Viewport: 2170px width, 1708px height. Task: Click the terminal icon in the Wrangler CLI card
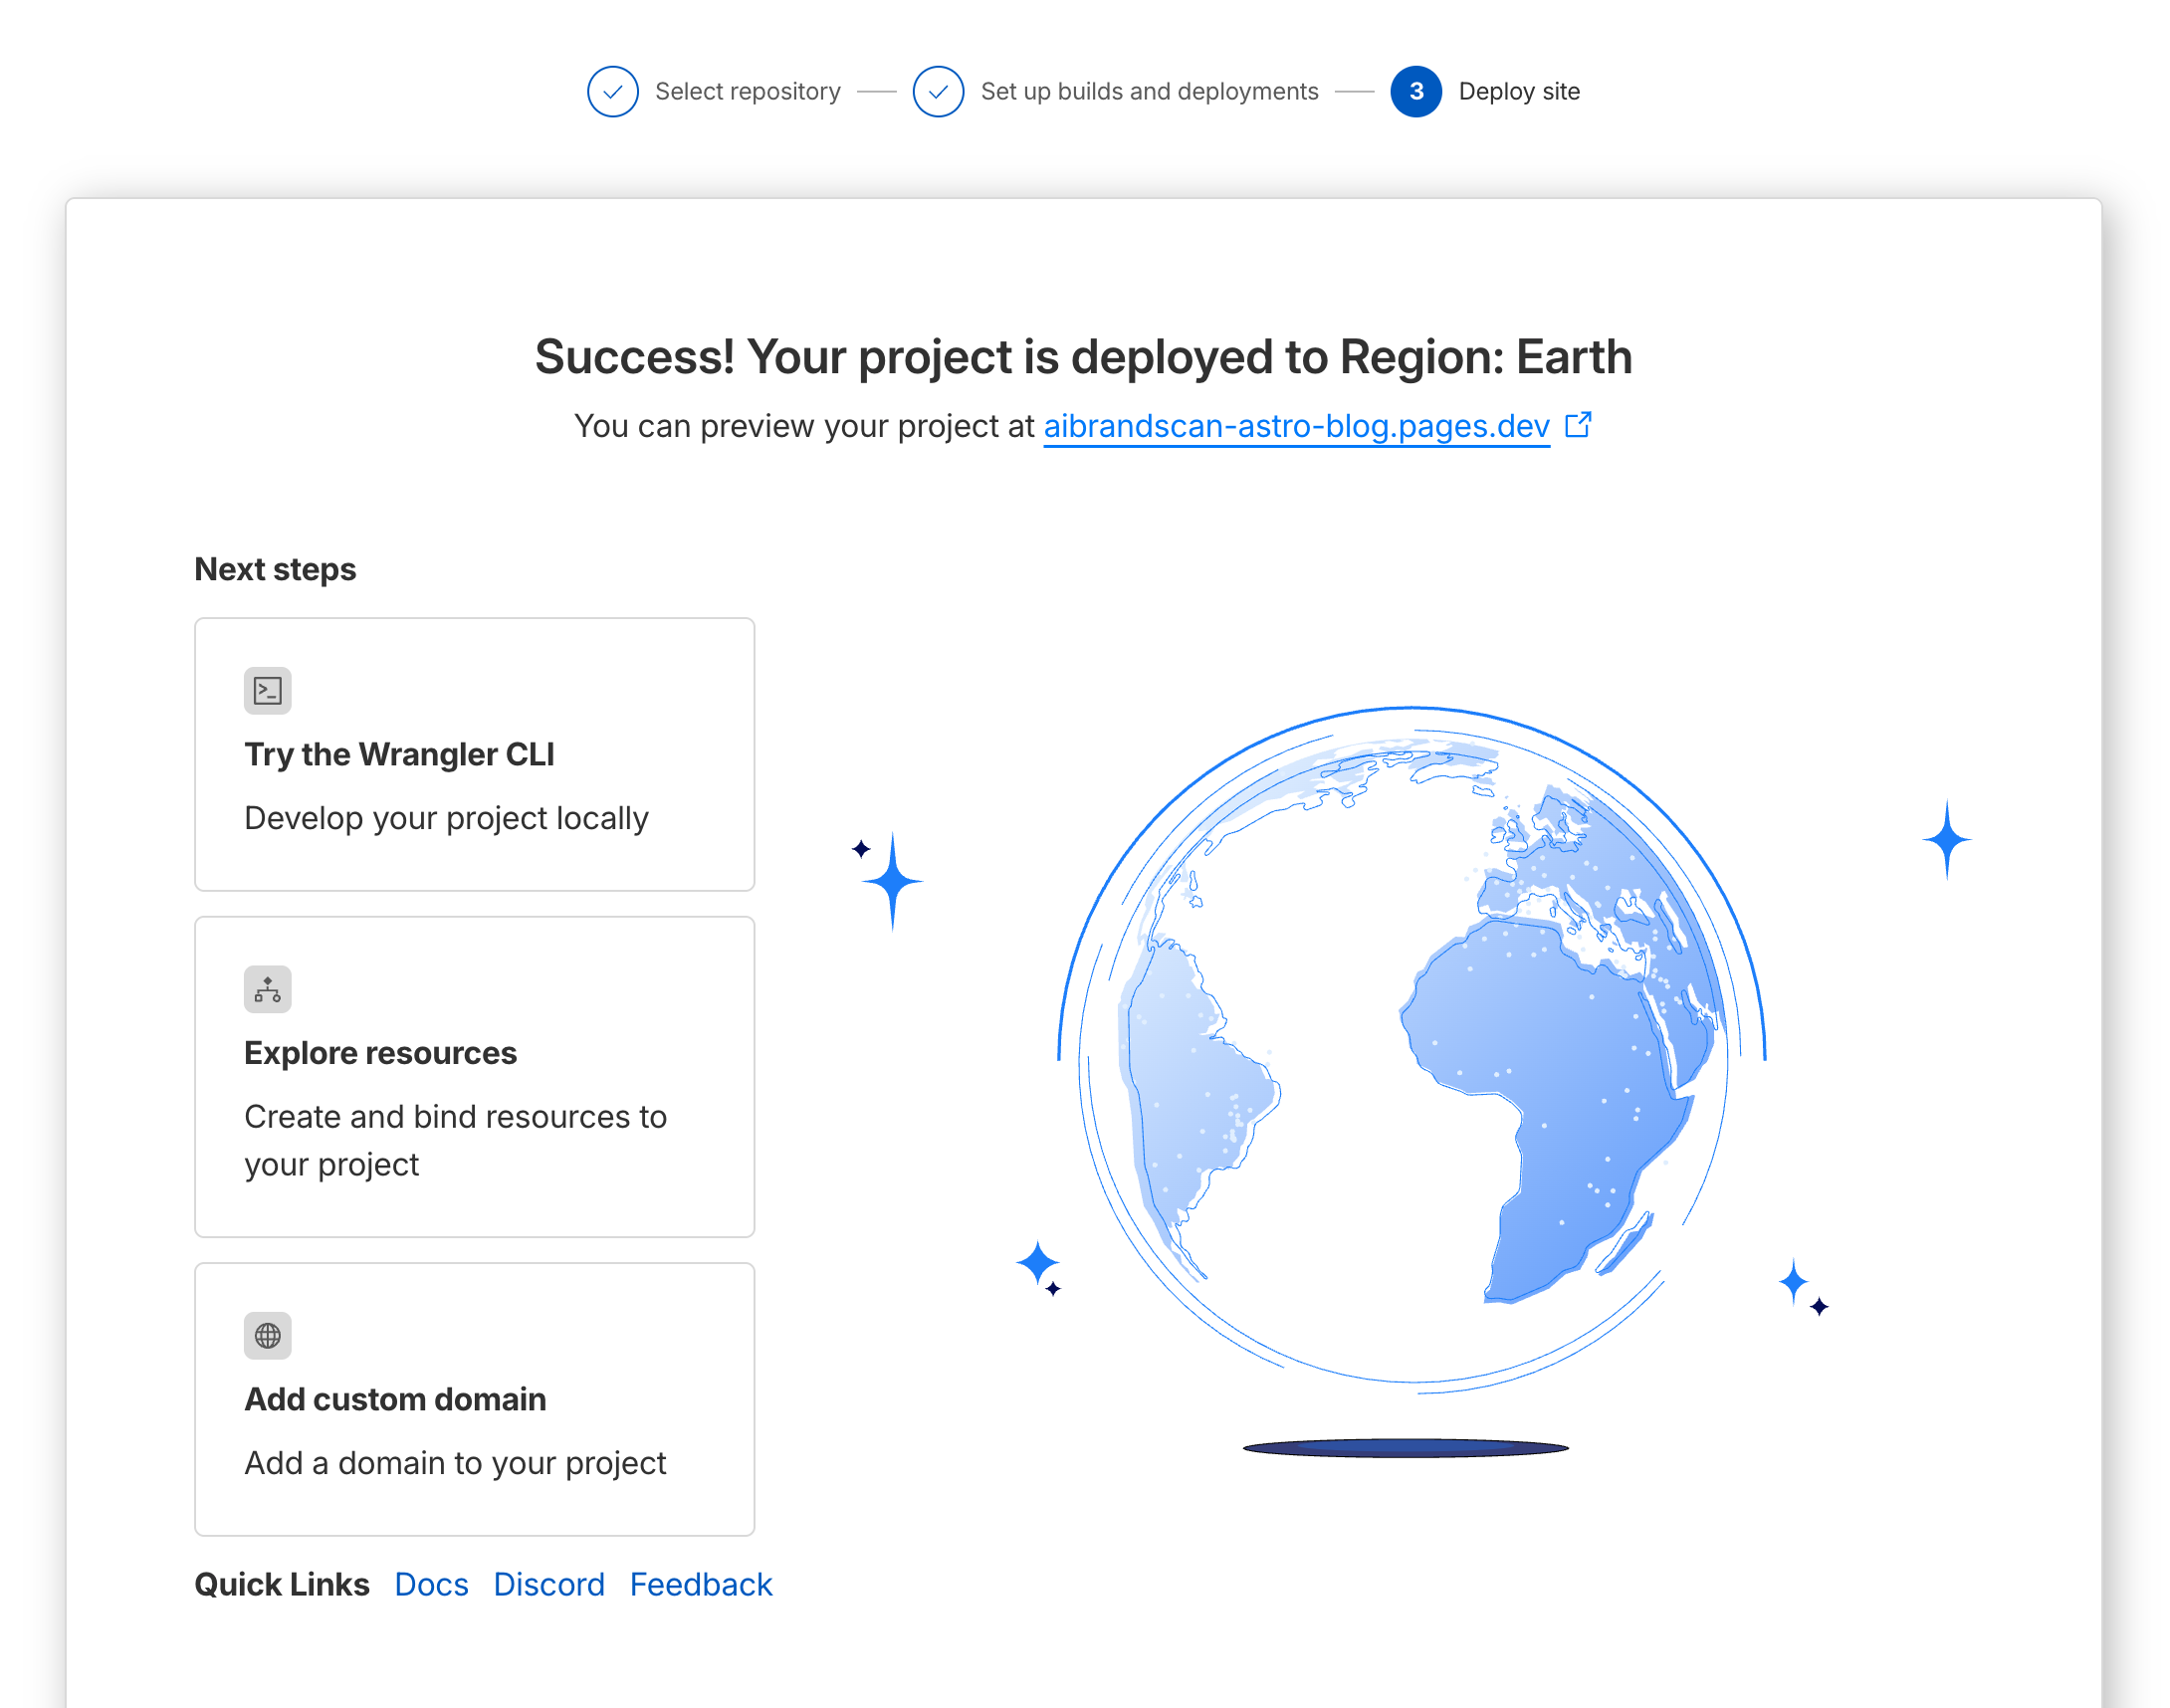[267, 691]
